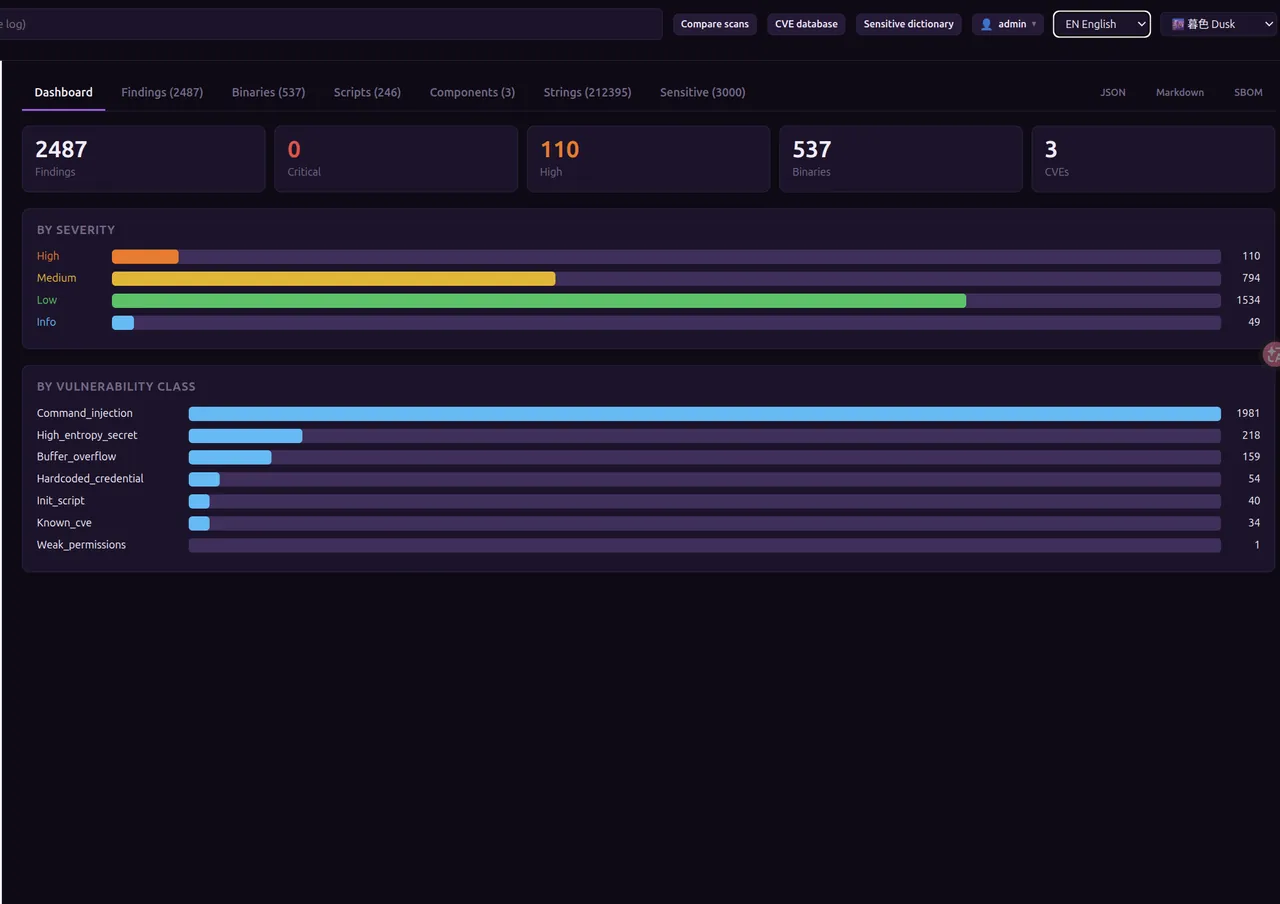Viewport: 1280px width, 904px height.
Task: Click the High_entropy_secret class label
Action: (87, 435)
